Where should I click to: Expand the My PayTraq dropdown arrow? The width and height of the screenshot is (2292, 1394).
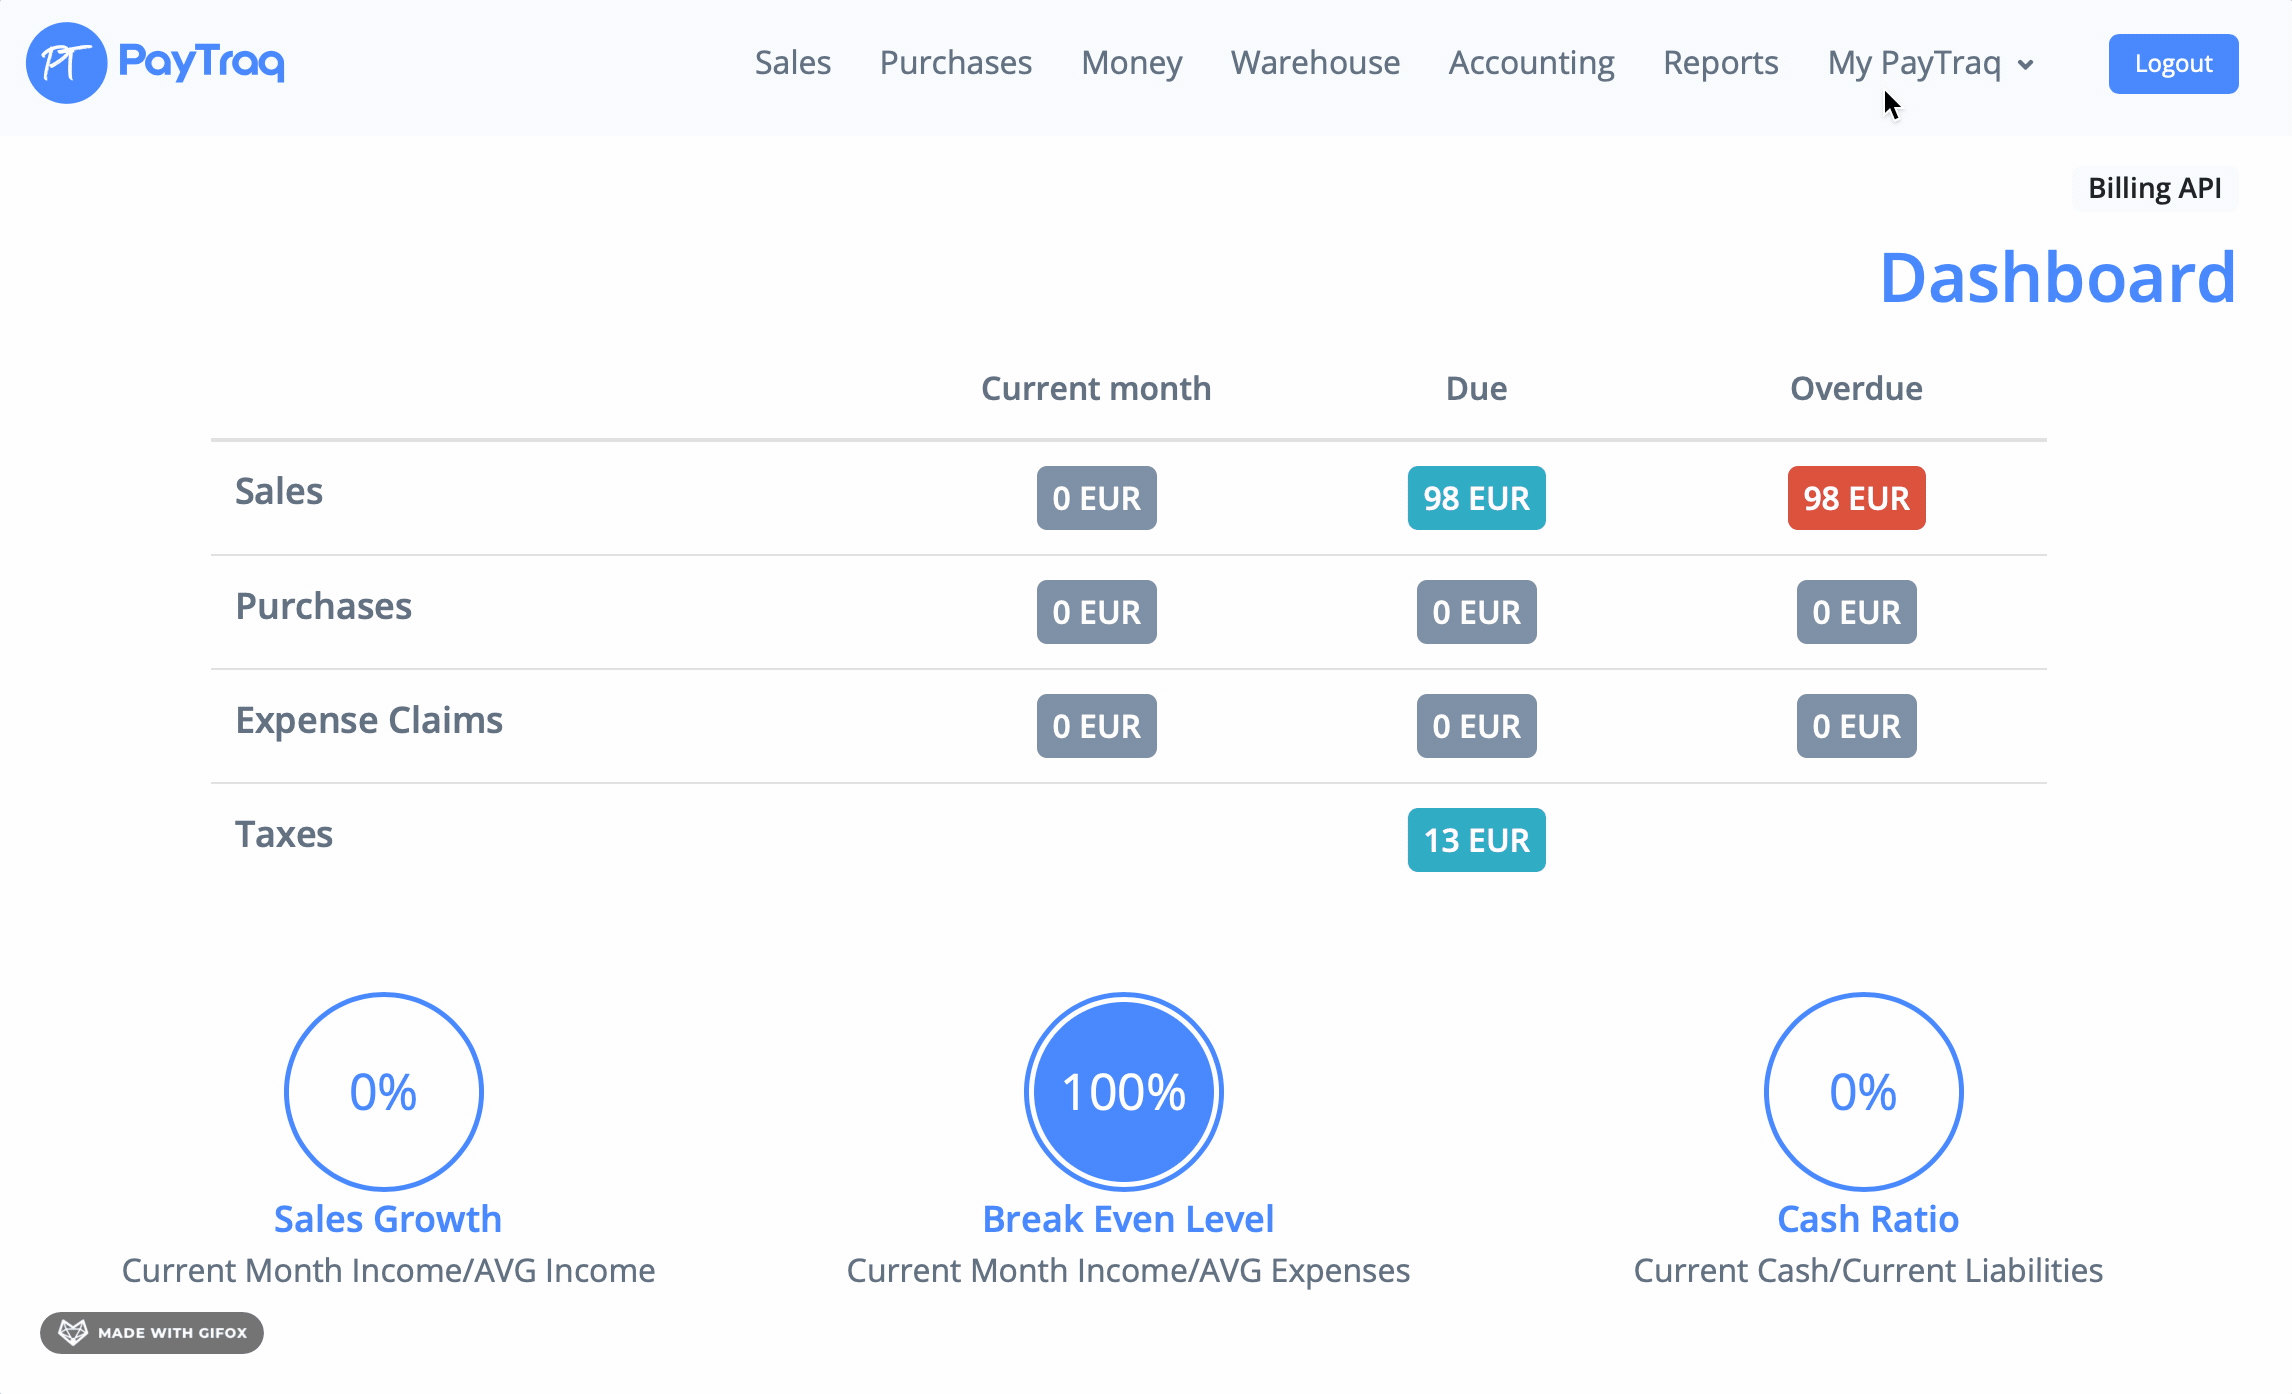click(x=2026, y=65)
